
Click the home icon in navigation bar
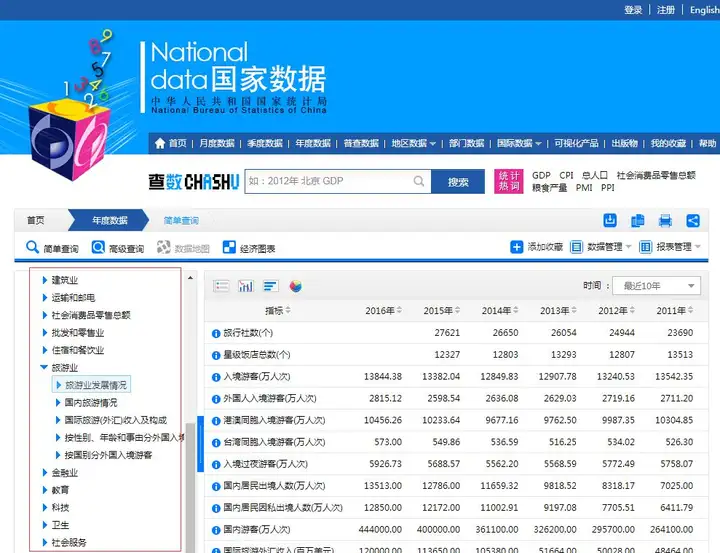[x=160, y=143]
